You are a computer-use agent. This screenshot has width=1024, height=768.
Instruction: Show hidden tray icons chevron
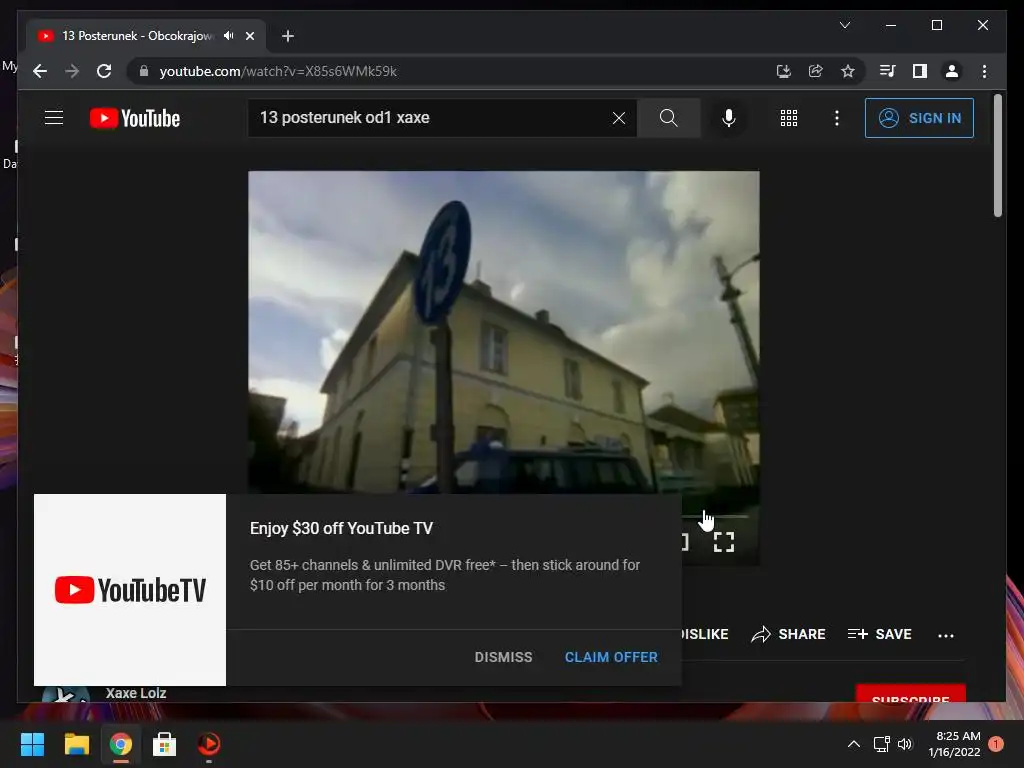pyautogui.click(x=854, y=744)
